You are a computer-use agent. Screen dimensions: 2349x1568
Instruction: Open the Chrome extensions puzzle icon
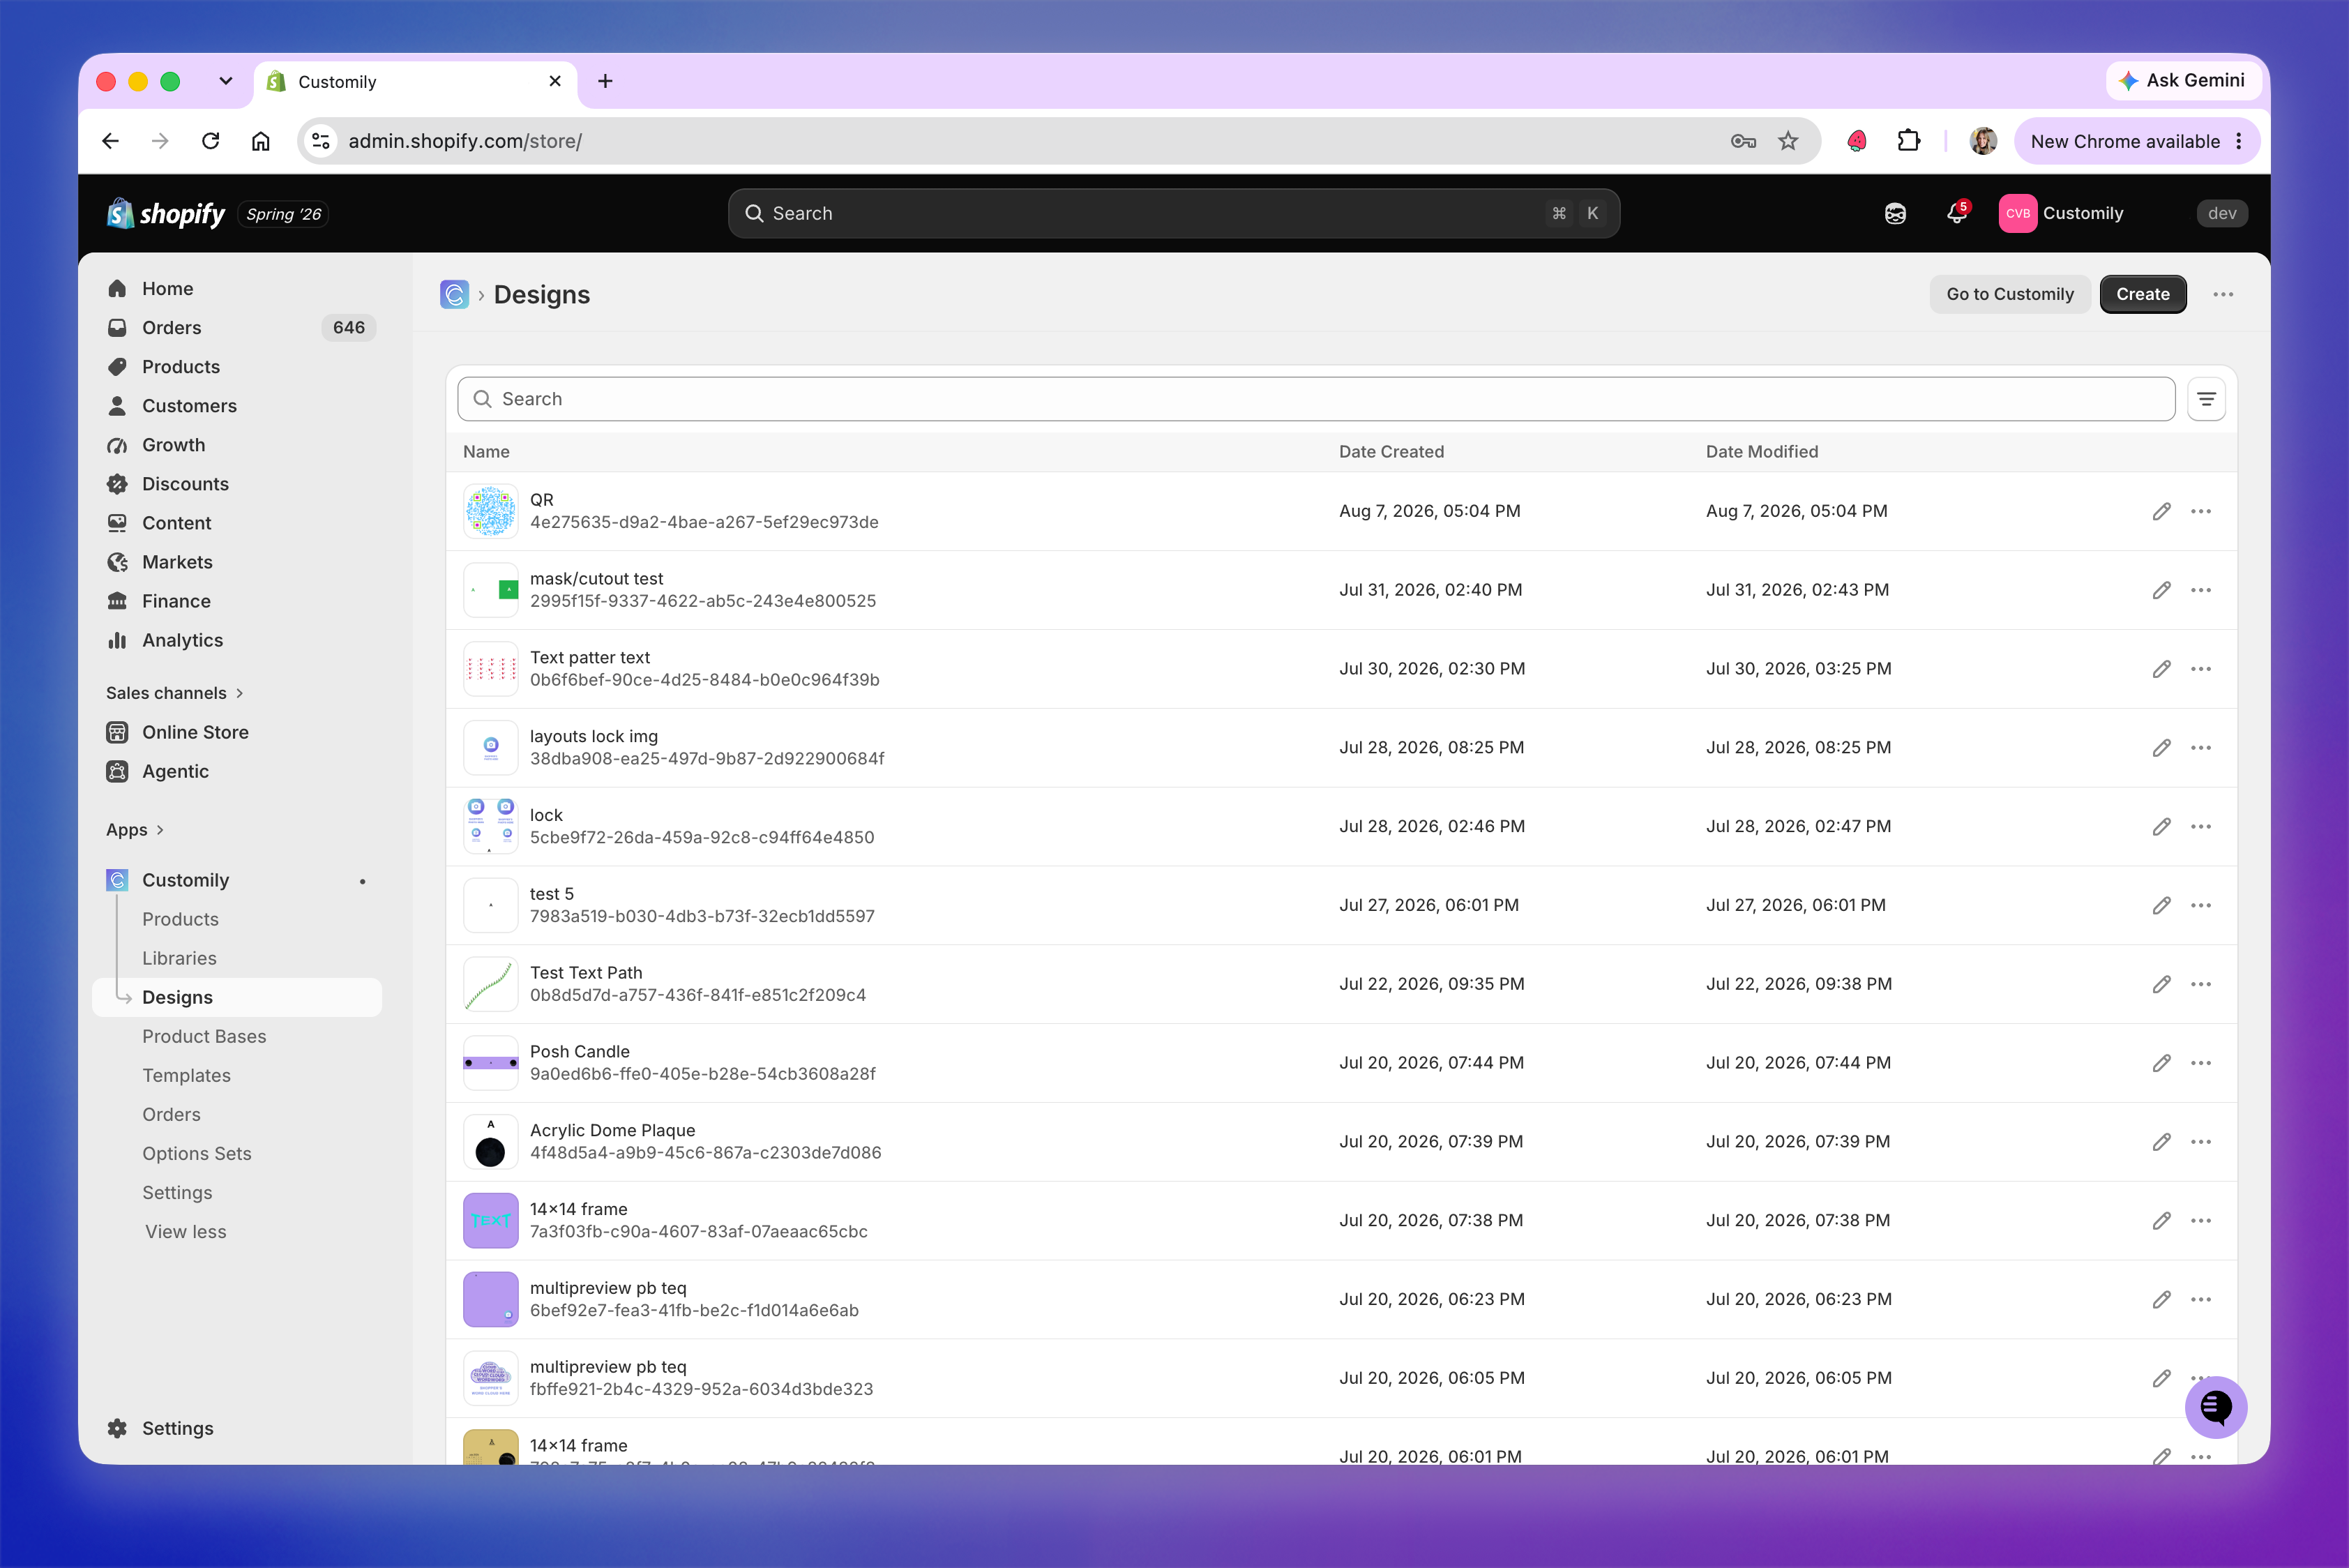click(1908, 141)
